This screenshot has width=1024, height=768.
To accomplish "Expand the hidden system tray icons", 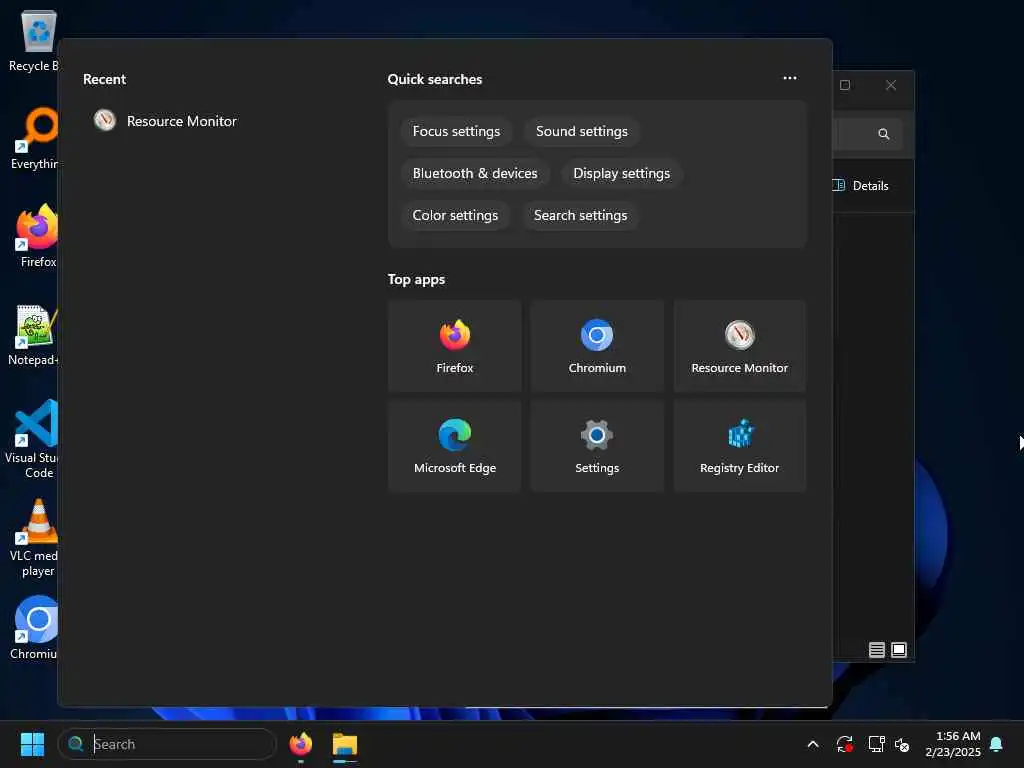I will click(x=813, y=744).
